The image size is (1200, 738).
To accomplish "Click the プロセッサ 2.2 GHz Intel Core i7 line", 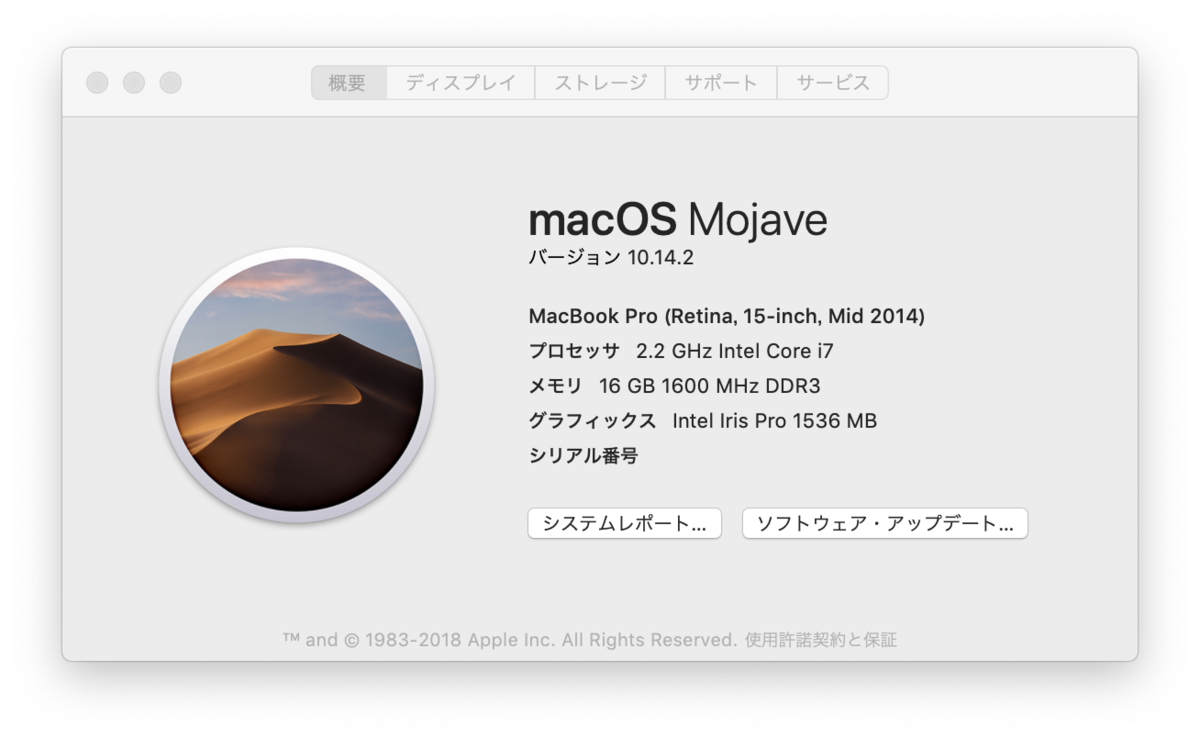I will tap(681, 352).
